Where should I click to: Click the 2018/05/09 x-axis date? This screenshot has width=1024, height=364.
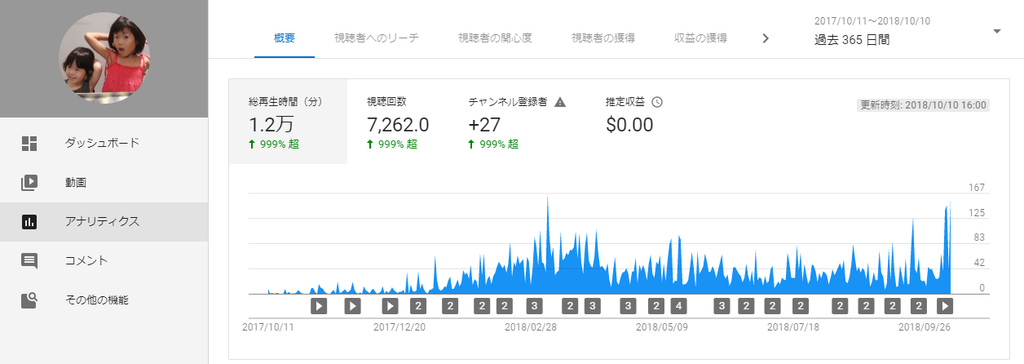662,327
